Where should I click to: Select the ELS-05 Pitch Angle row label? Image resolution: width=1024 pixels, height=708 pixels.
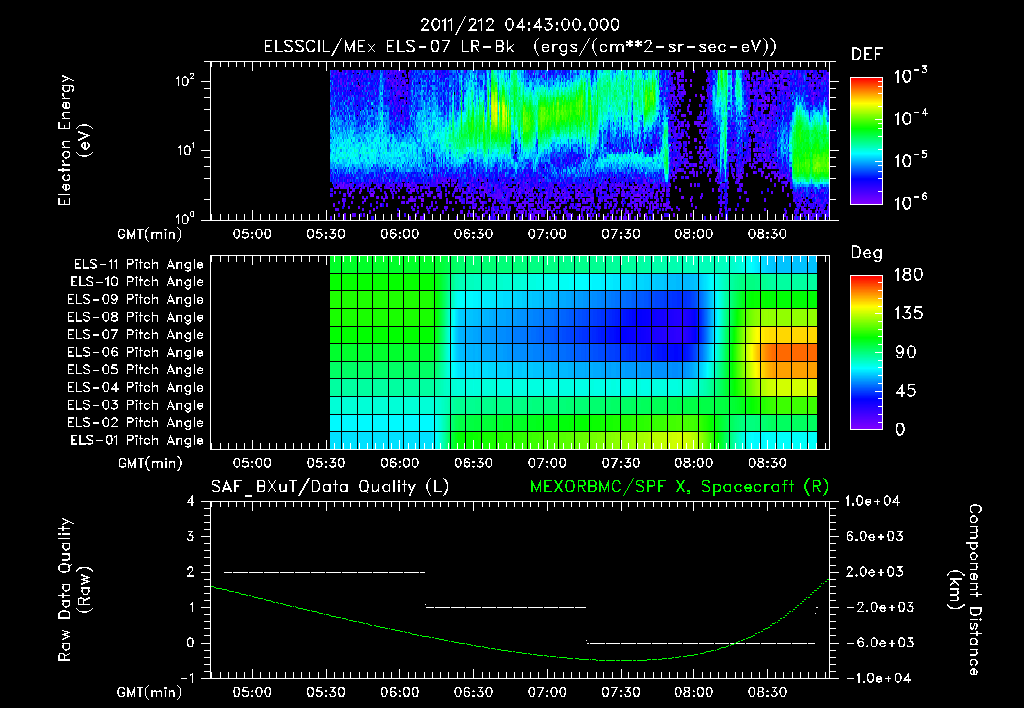click(136, 370)
